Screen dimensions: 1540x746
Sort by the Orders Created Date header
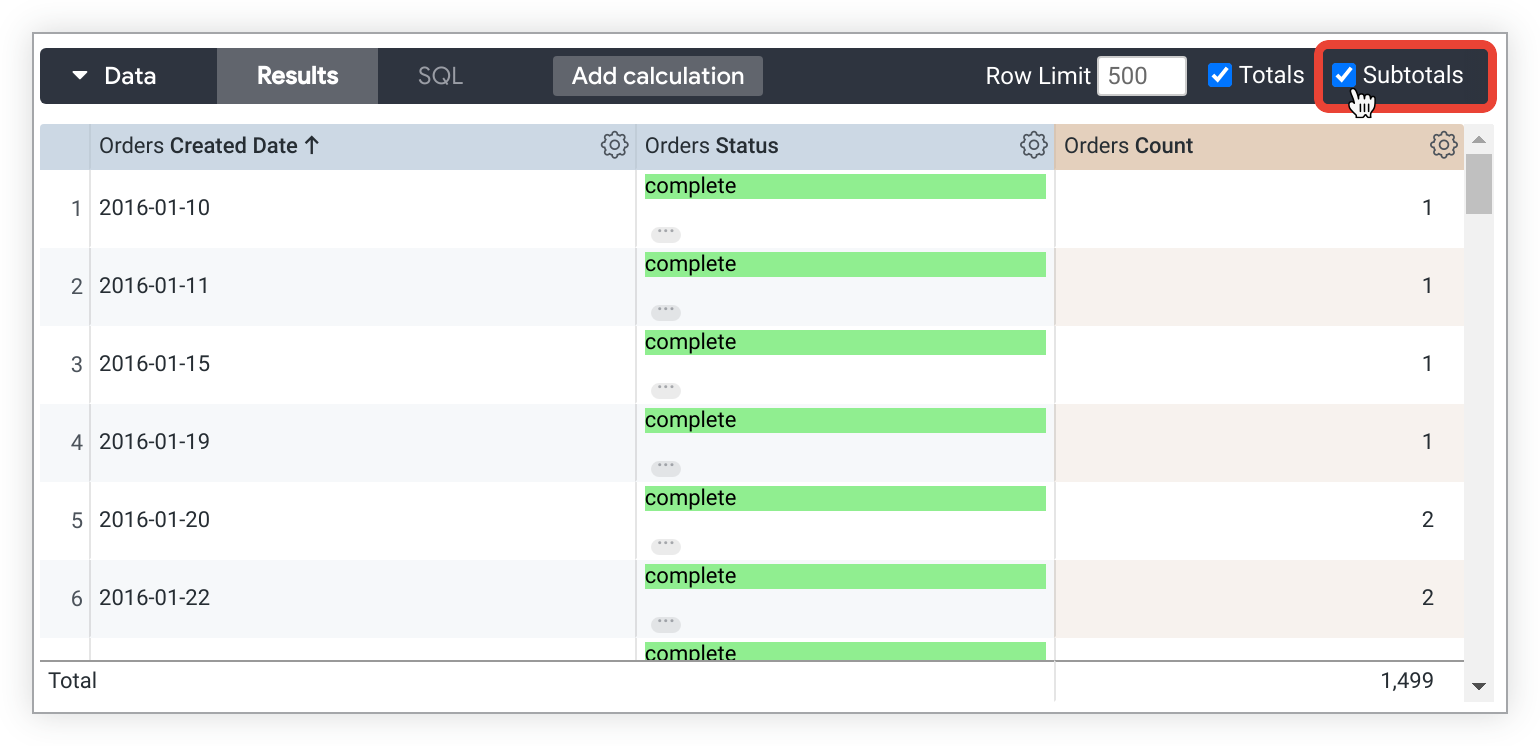209,146
